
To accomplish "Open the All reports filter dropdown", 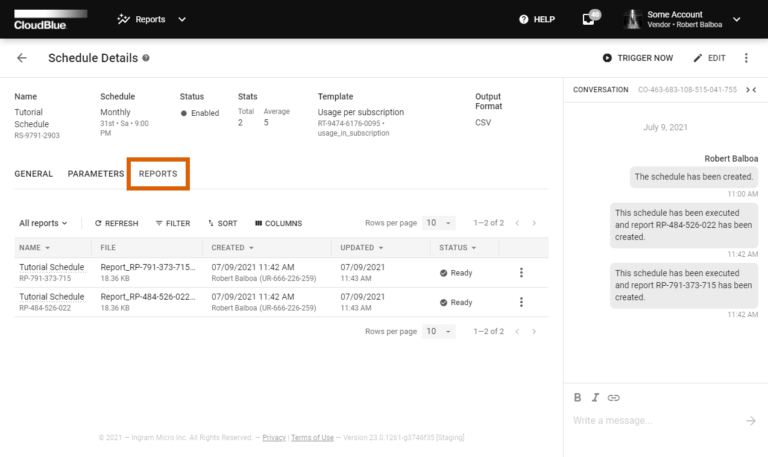I will click(43, 223).
